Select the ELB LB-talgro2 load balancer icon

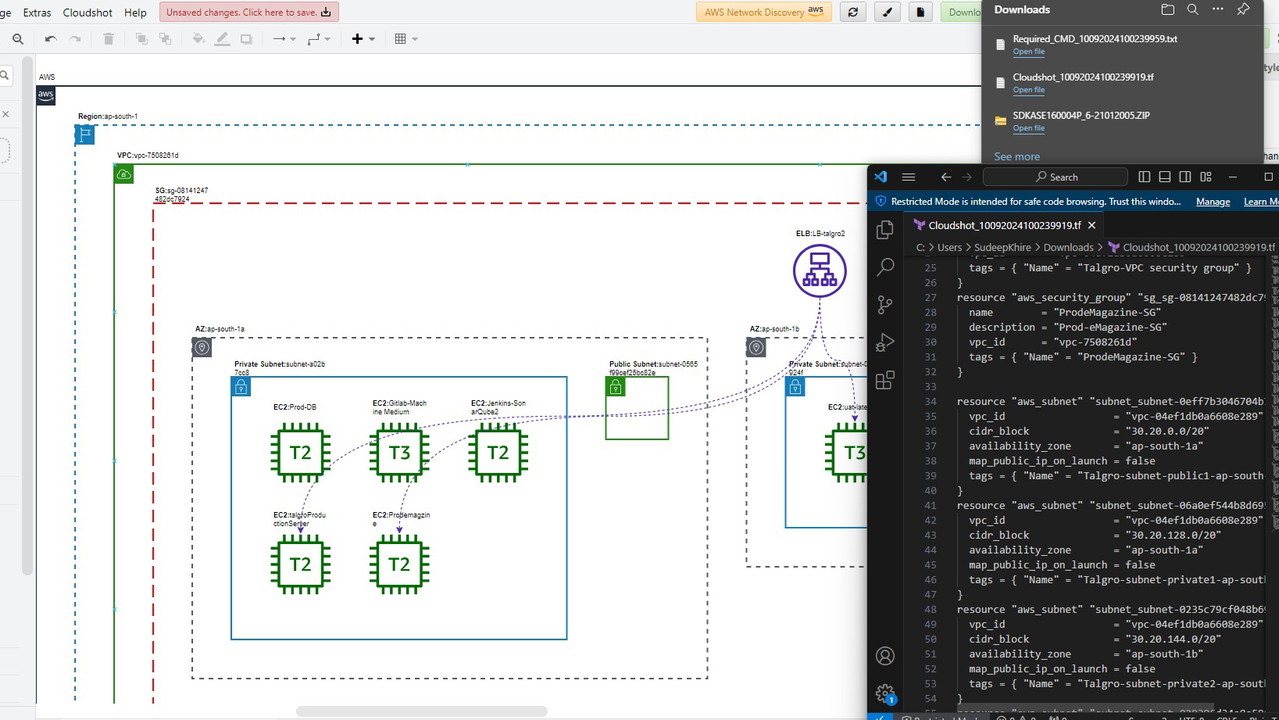(x=819, y=271)
